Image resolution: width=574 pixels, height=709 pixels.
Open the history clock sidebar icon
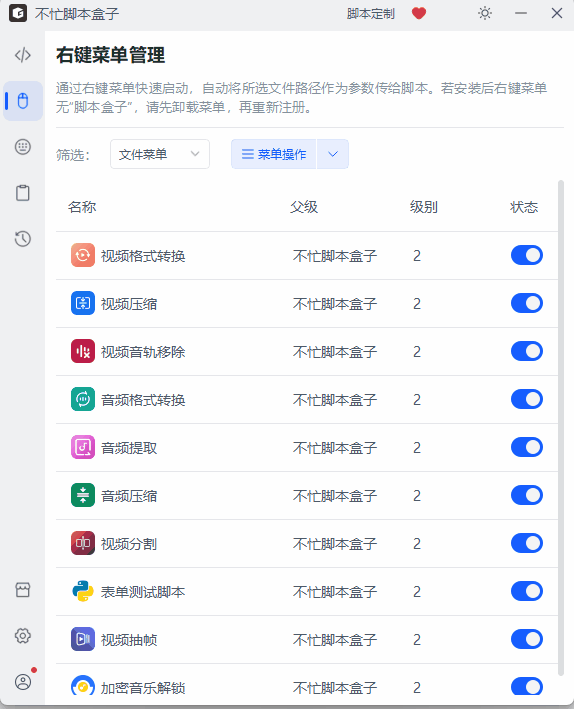[23, 239]
